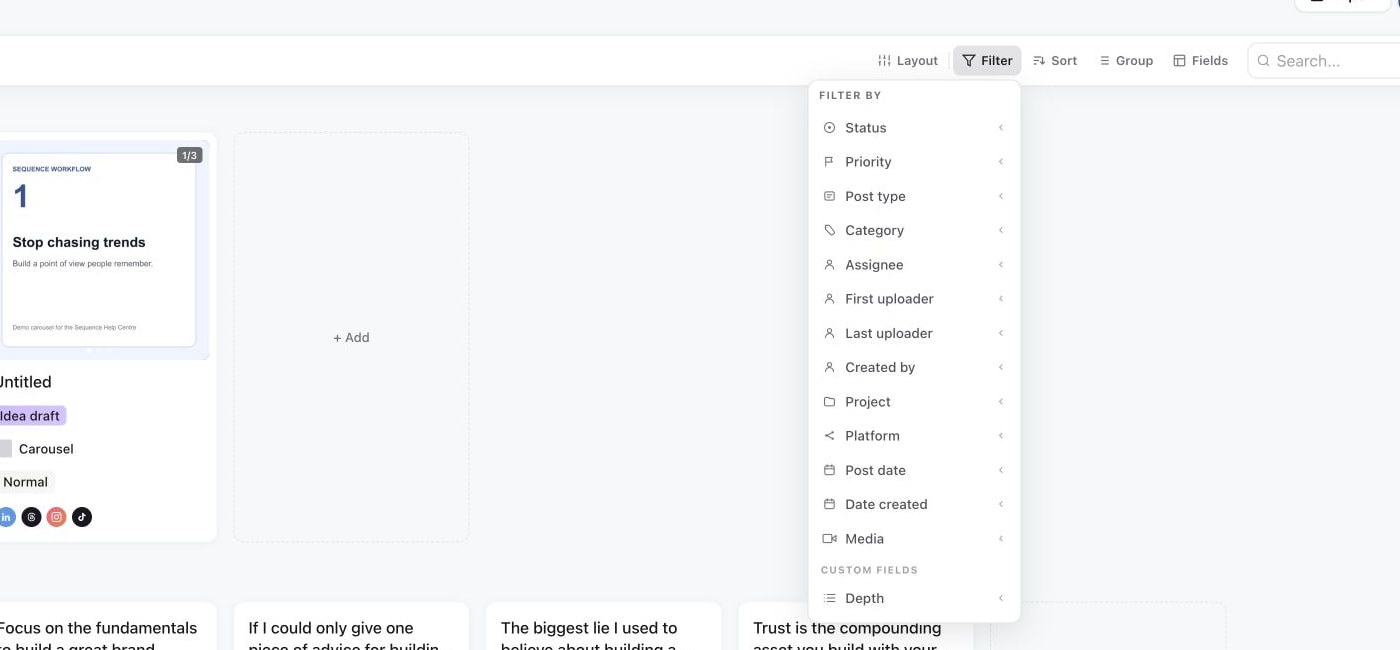Screen dimensions: 1400x650
Task: Click the Threads platform icon on card
Action: pos(32,517)
